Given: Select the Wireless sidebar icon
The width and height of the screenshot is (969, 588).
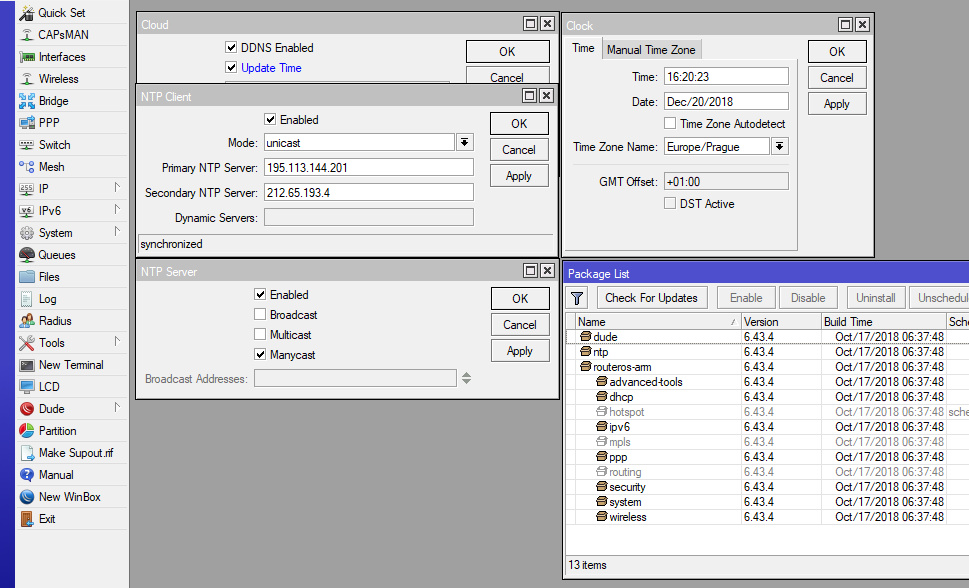Looking at the screenshot, I should [27, 79].
